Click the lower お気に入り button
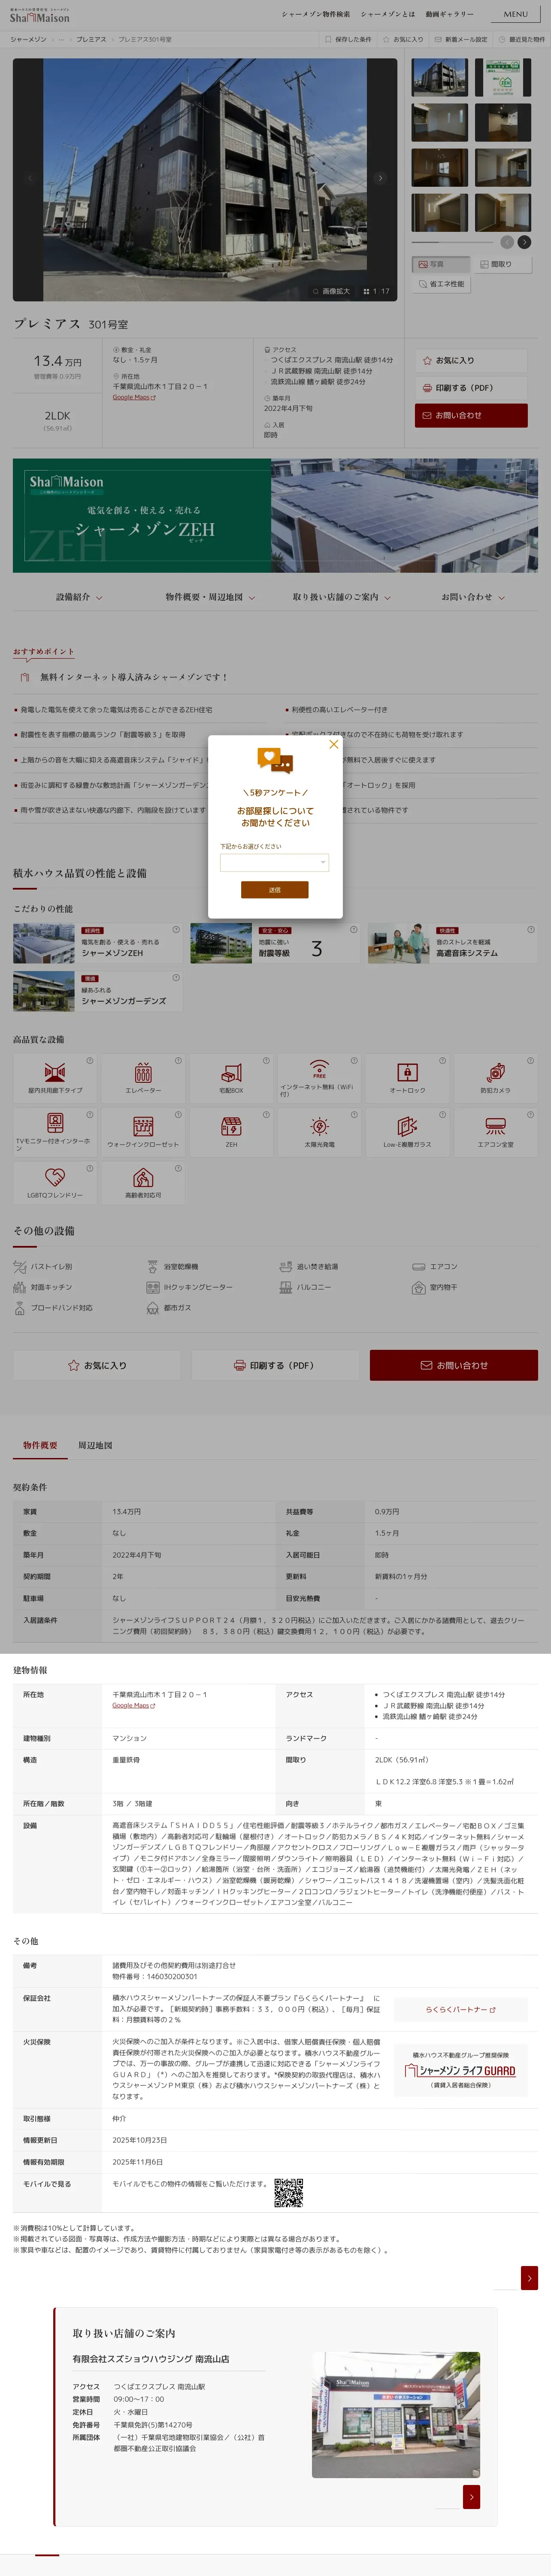Screen dimensions: 551x2576 tap(97, 1365)
